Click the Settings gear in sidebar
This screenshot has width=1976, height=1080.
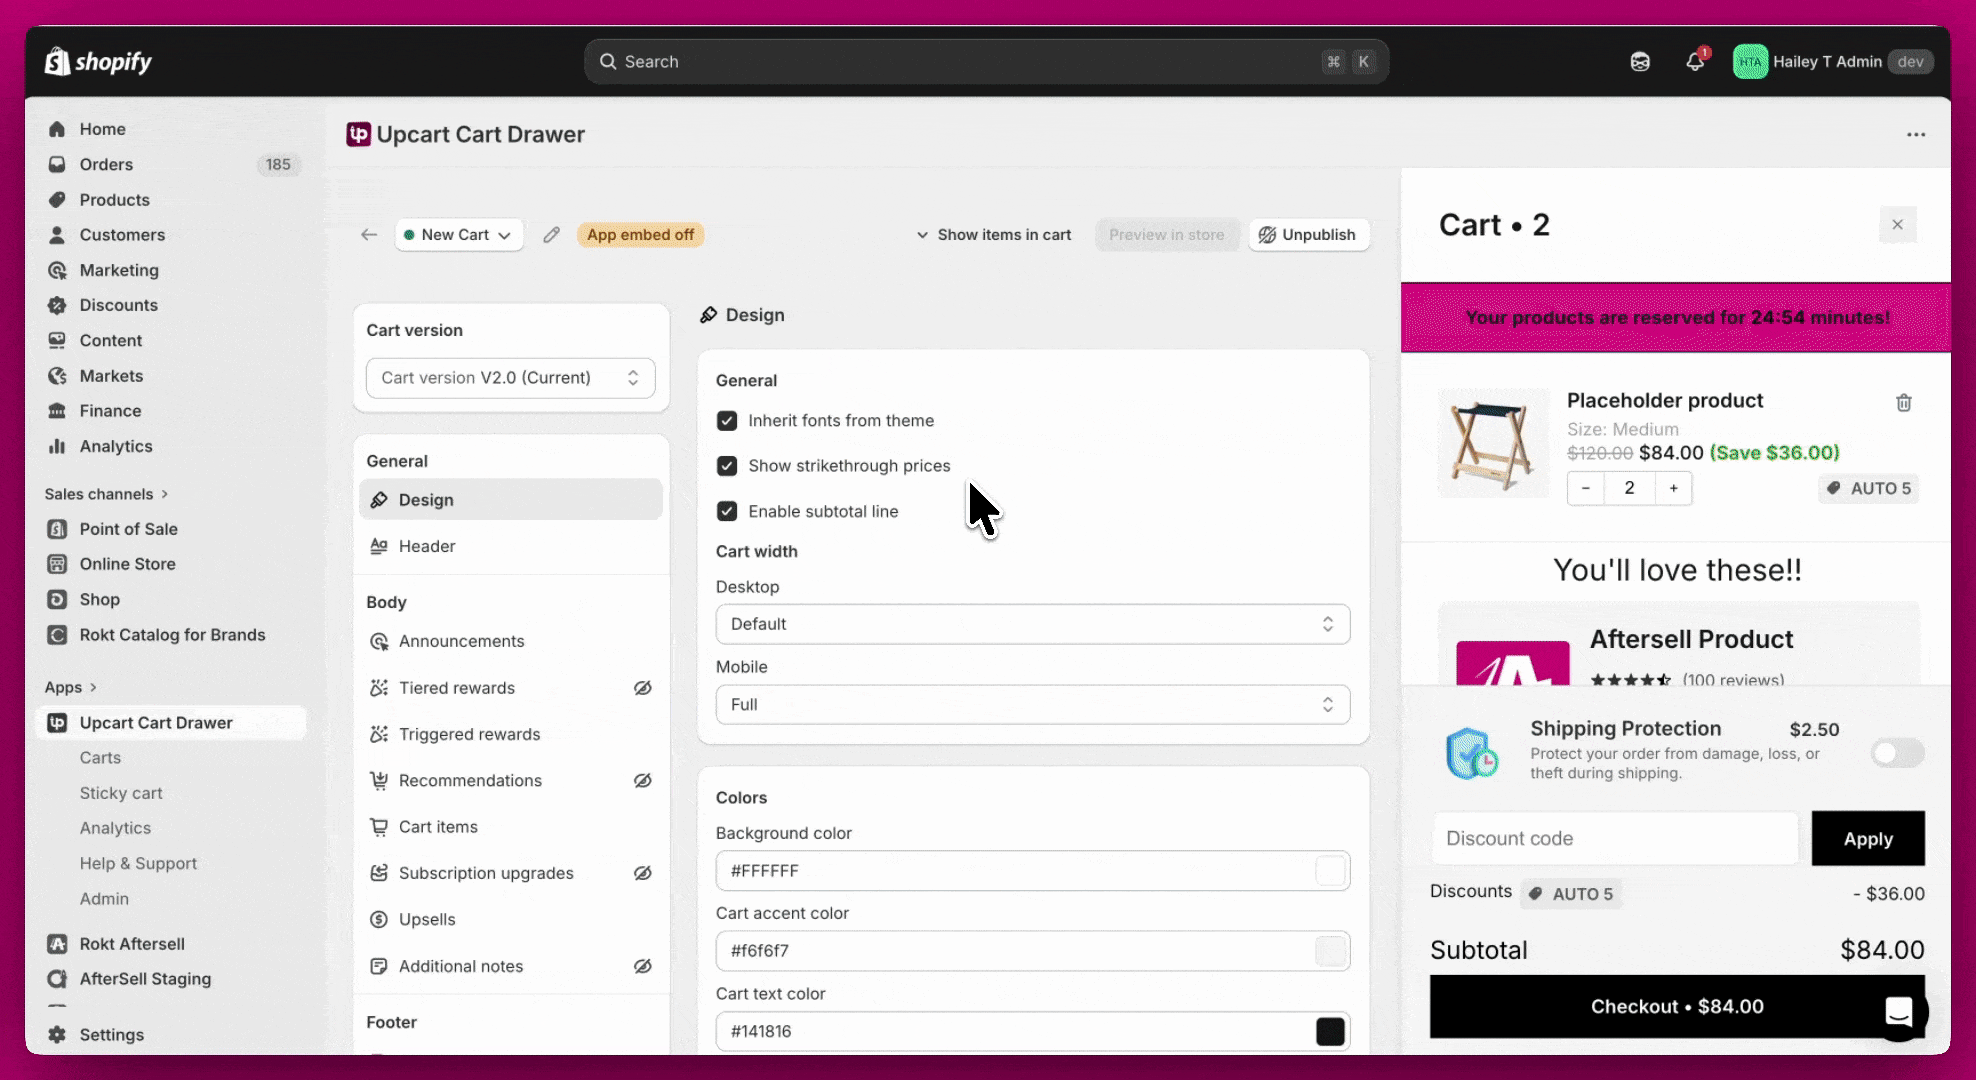[58, 1034]
